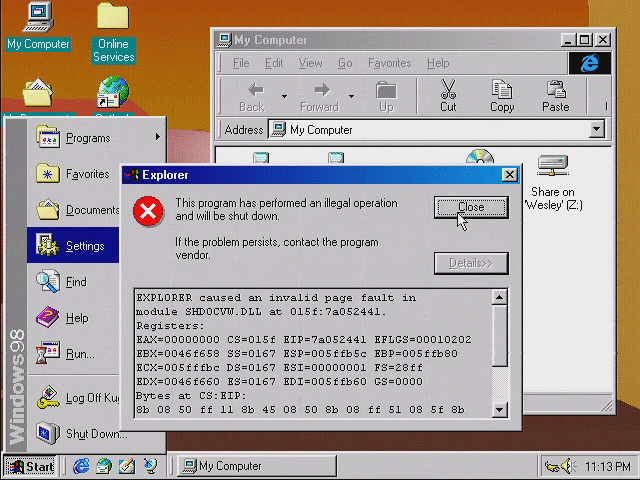This screenshot has height=480, width=640.
Task: Choose Run... in Start menu
Action: pos(73,353)
